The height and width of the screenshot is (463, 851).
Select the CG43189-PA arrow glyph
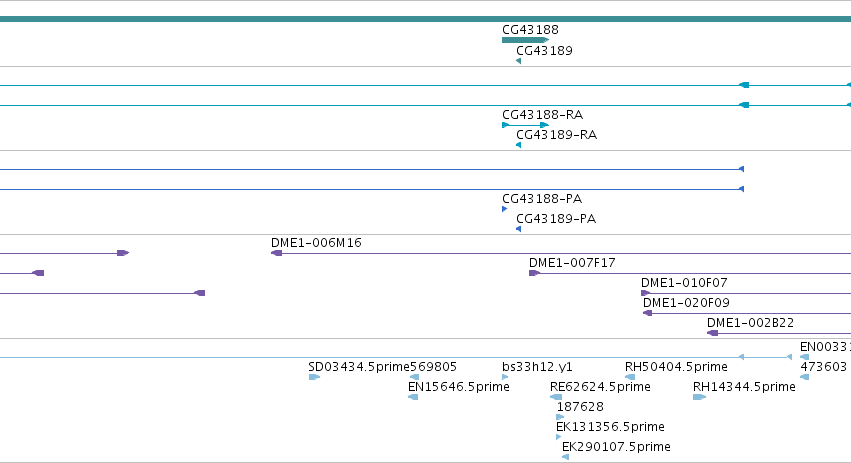pyautogui.click(x=519, y=229)
